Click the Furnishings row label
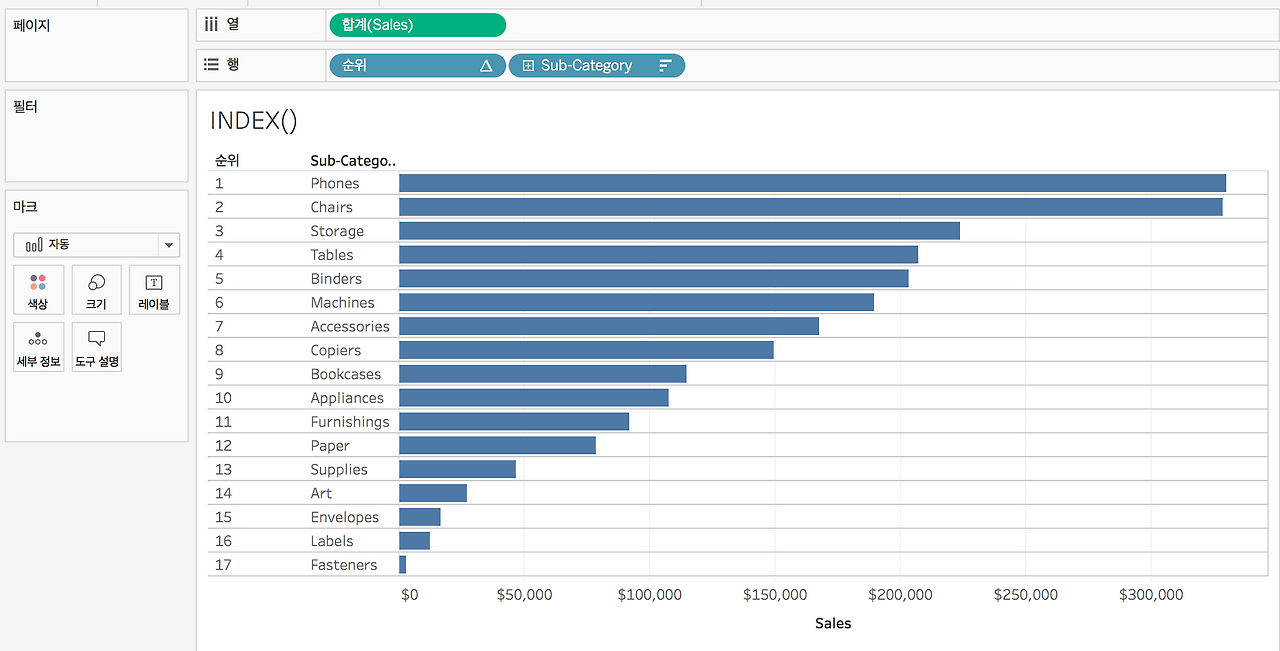The height and width of the screenshot is (651, 1280). pyautogui.click(x=350, y=422)
